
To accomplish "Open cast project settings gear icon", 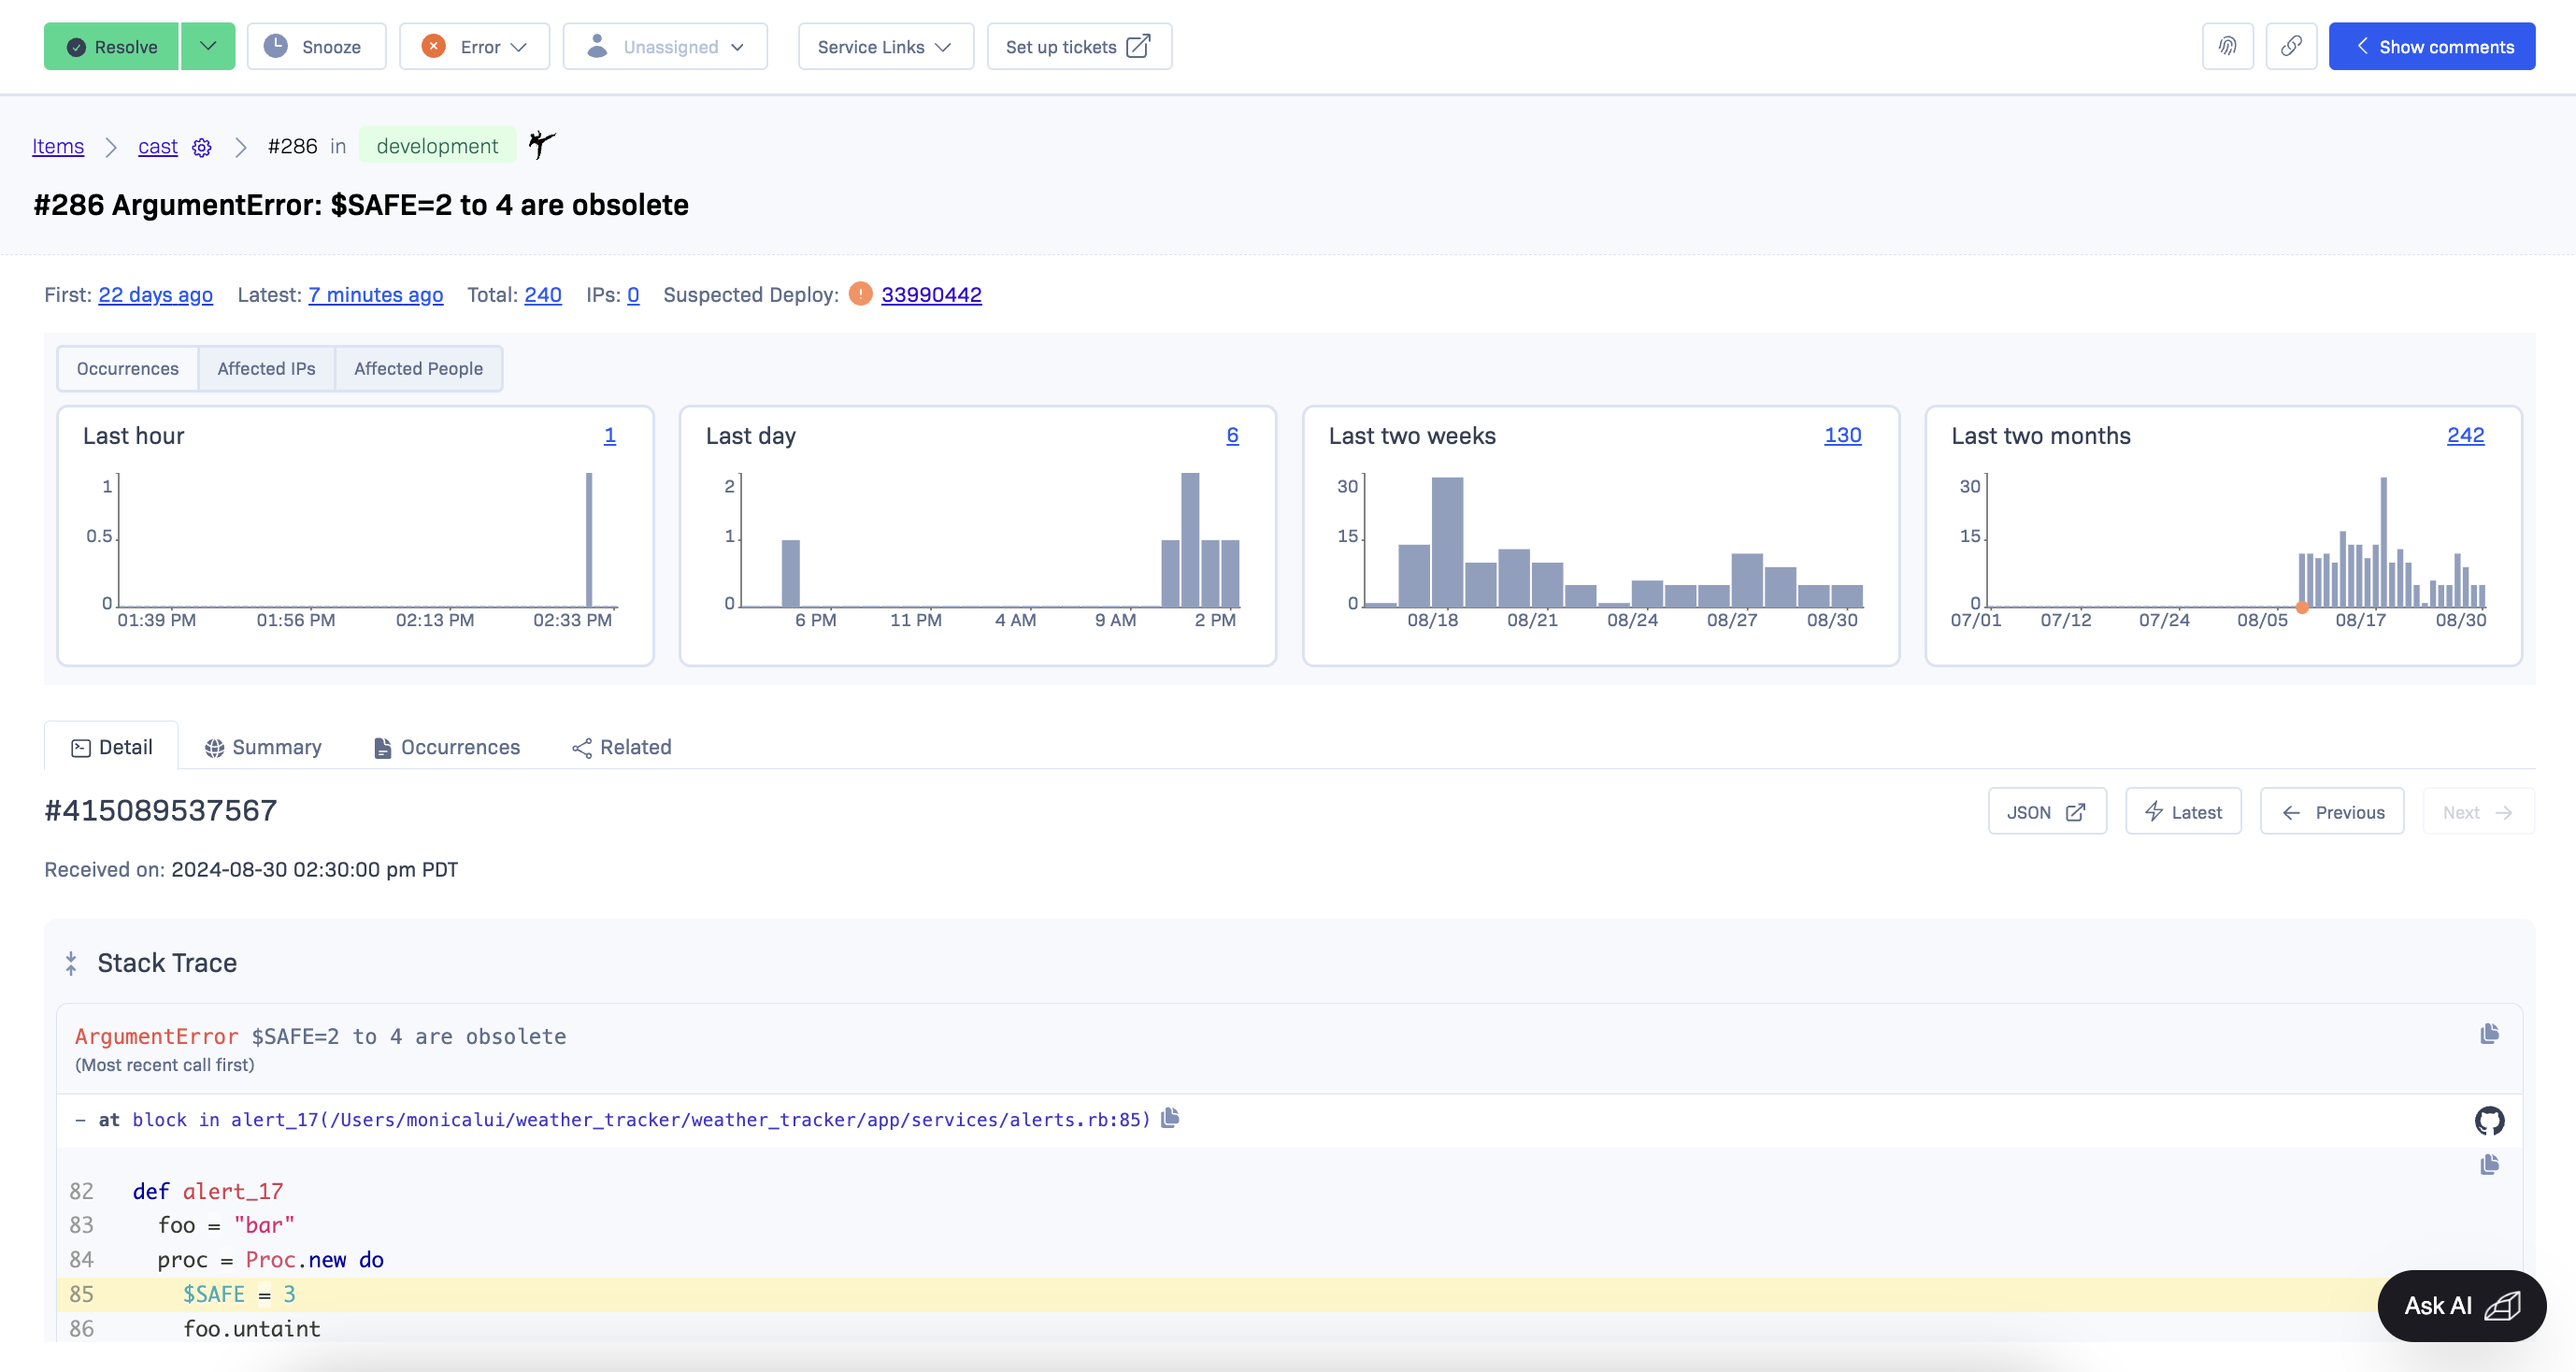I will coord(202,147).
